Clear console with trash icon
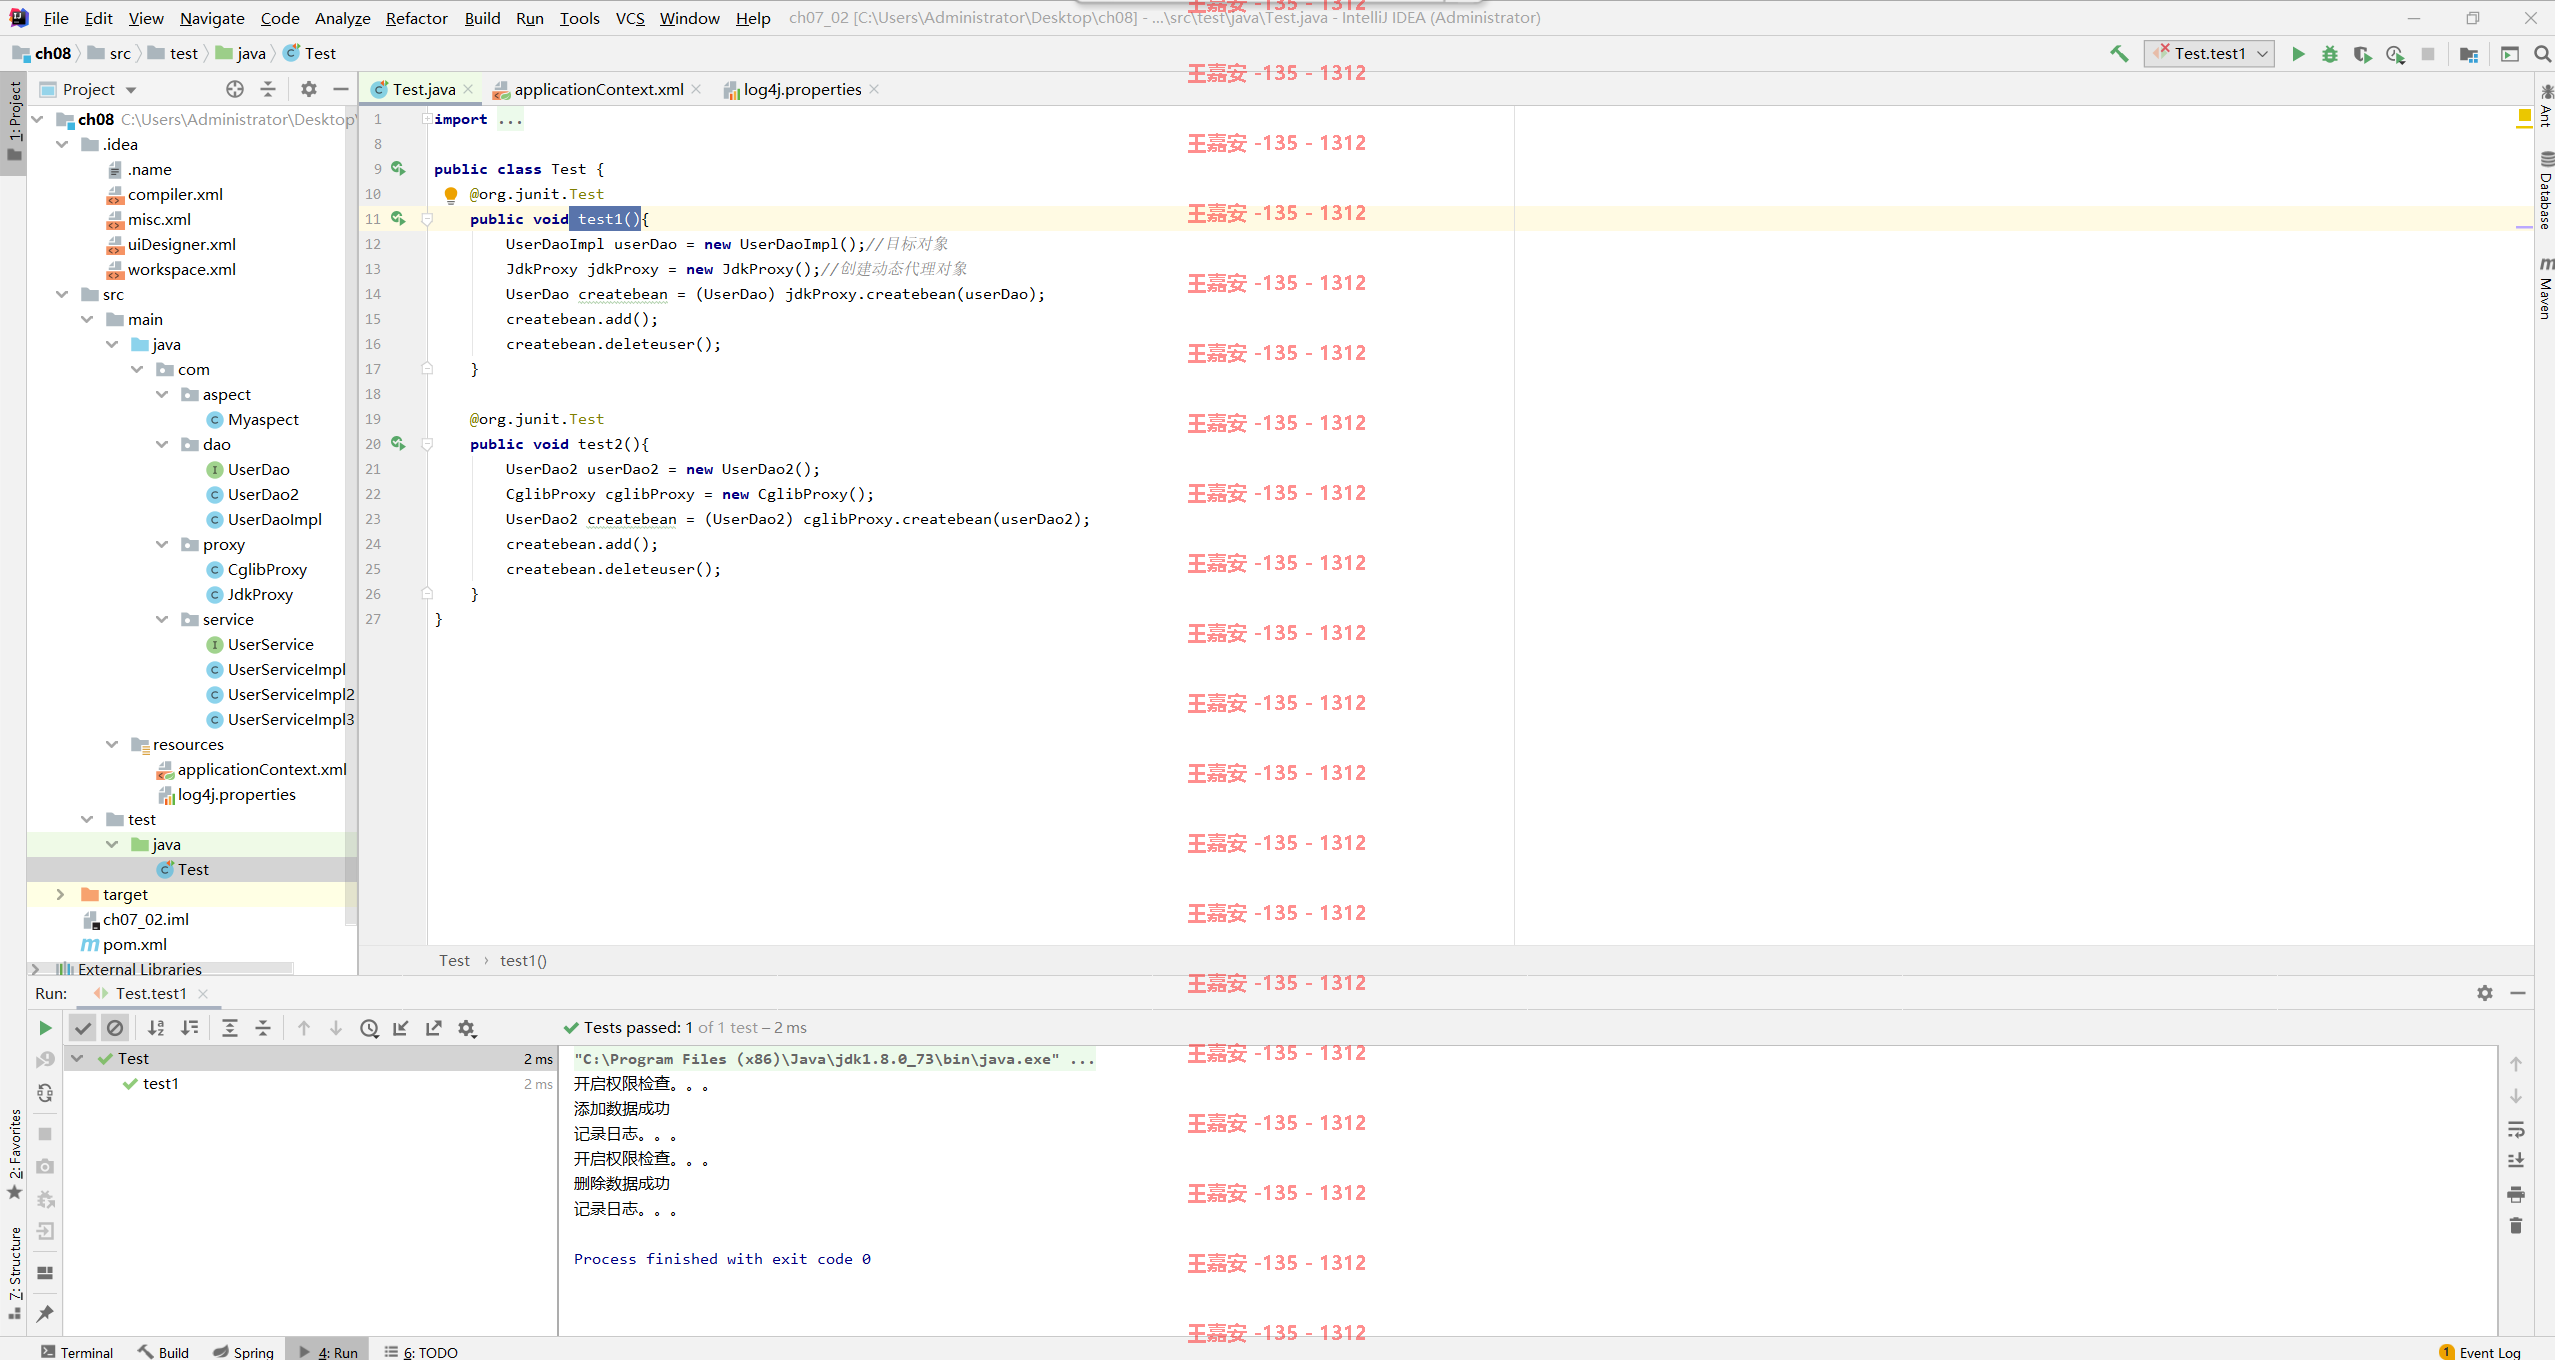This screenshot has height=1360, width=2555. (x=2516, y=1226)
